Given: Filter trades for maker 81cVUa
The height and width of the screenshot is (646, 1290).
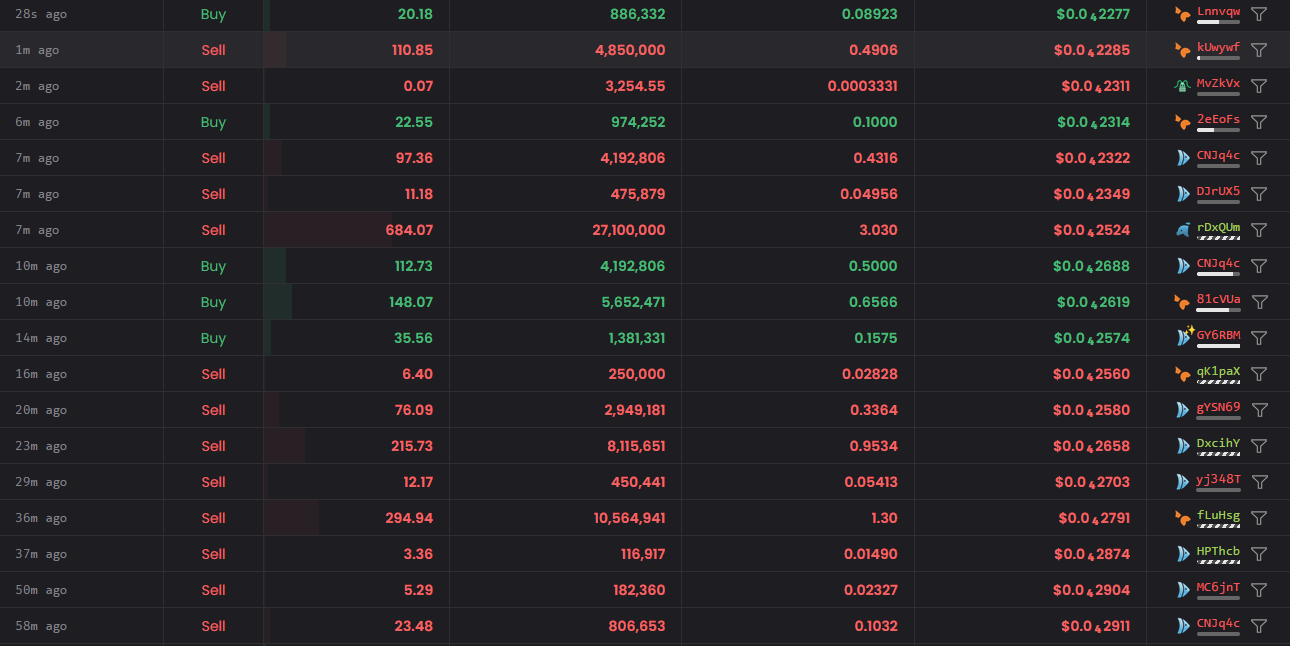Looking at the screenshot, I should 1259,302.
